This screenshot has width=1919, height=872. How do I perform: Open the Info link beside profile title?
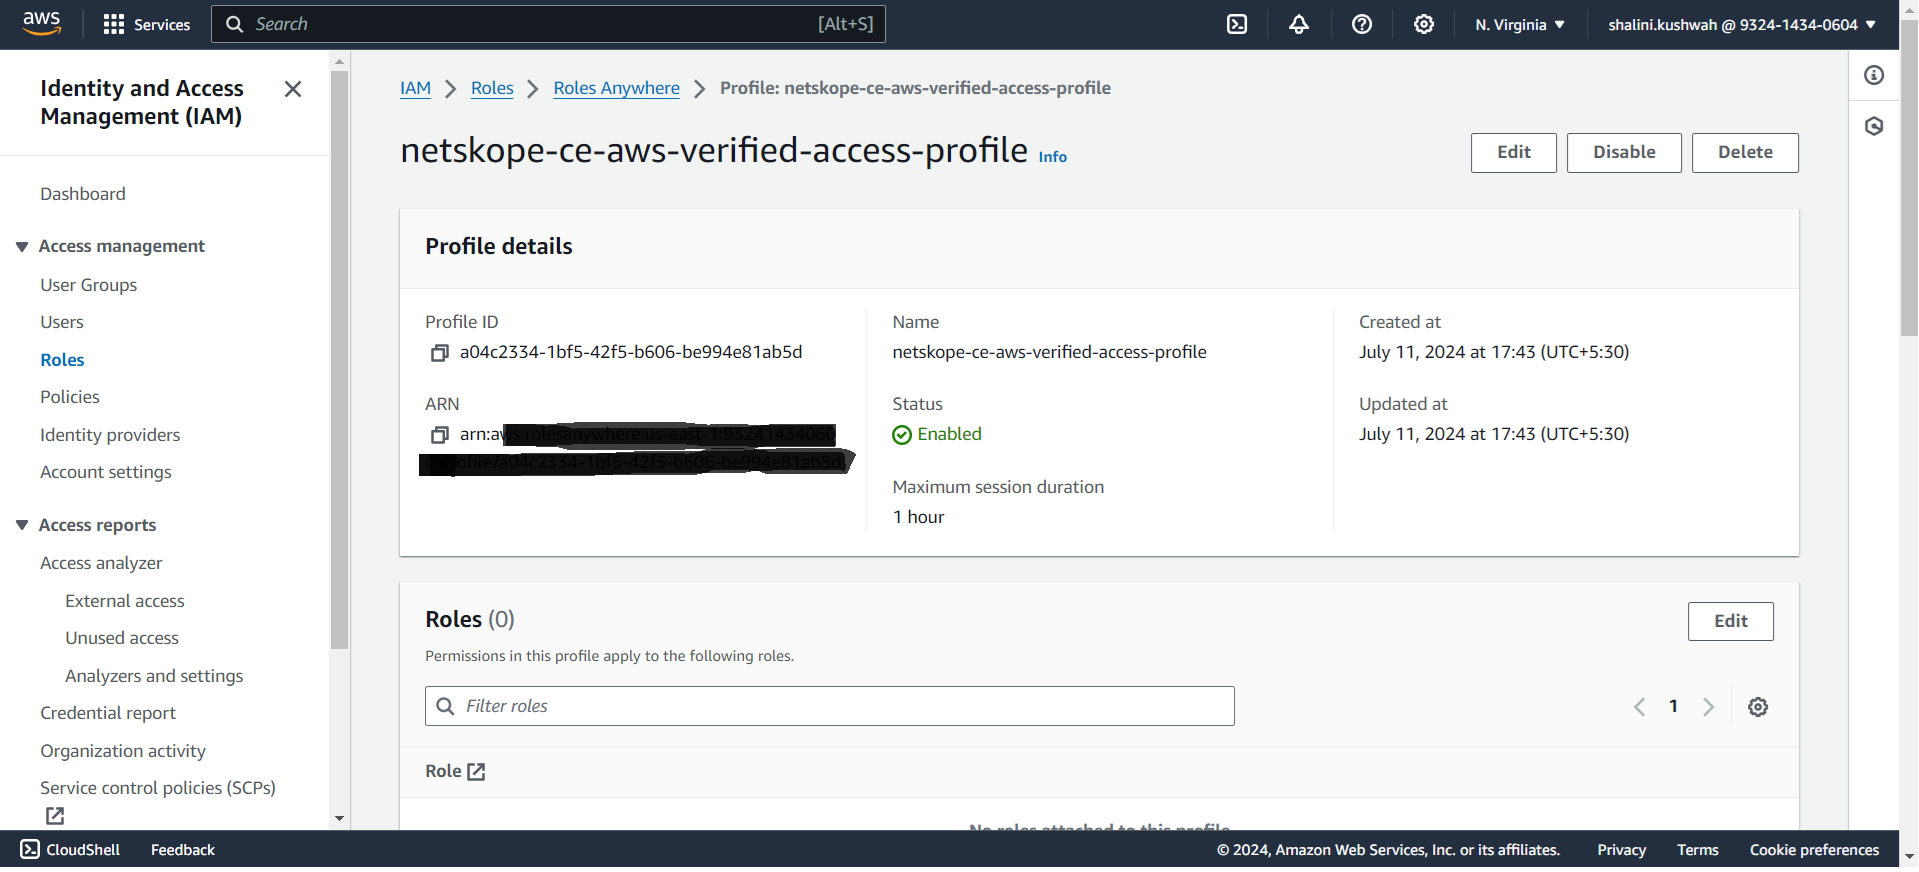(x=1053, y=157)
